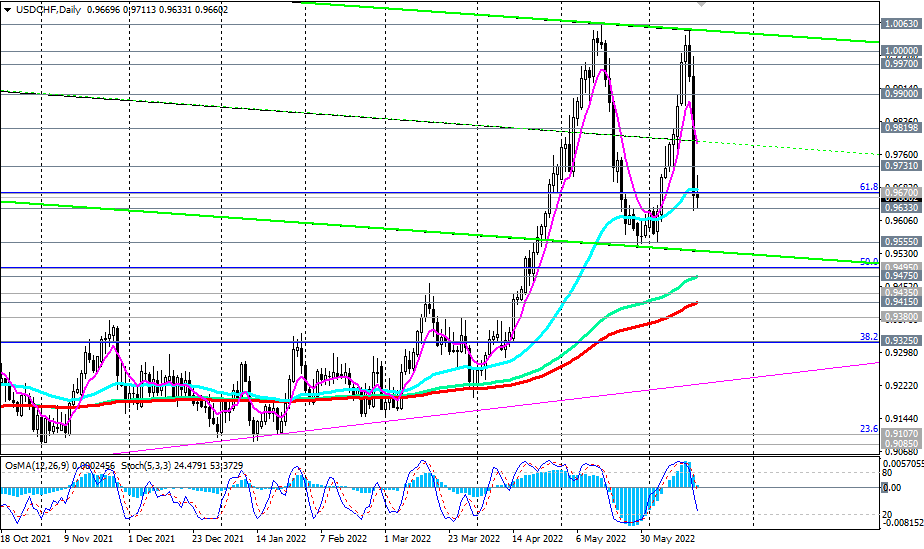924x549 pixels.
Task: Select the 0.99000 price level label
Action: tap(901, 94)
